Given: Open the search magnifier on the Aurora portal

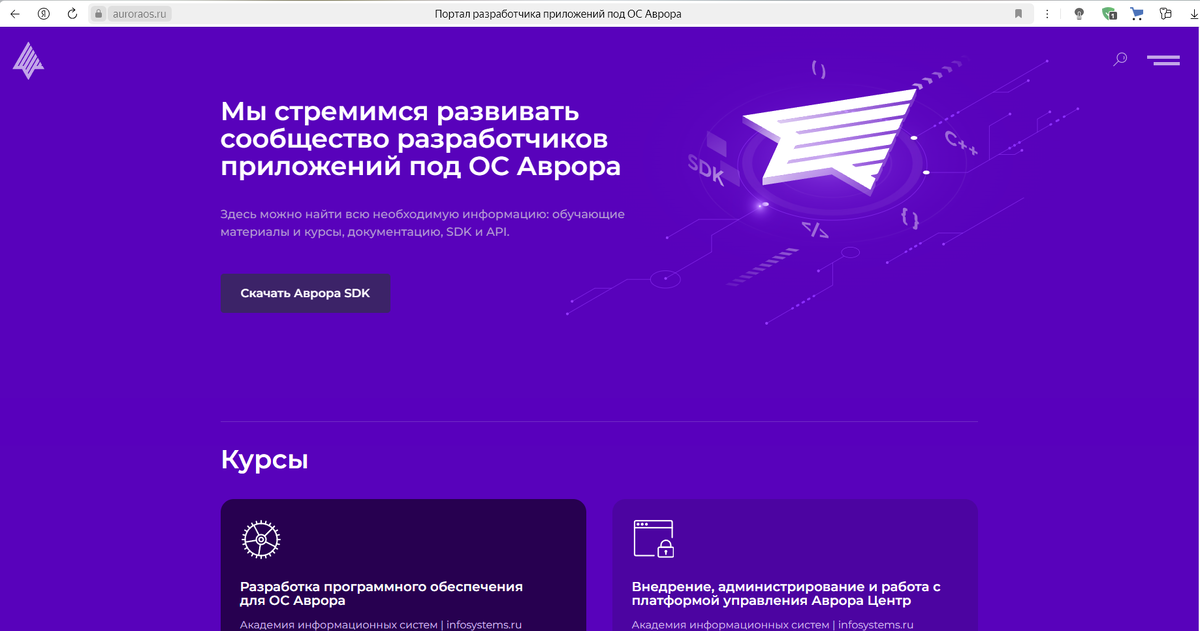Looking at the screenshot, I should click(1119, 59).
